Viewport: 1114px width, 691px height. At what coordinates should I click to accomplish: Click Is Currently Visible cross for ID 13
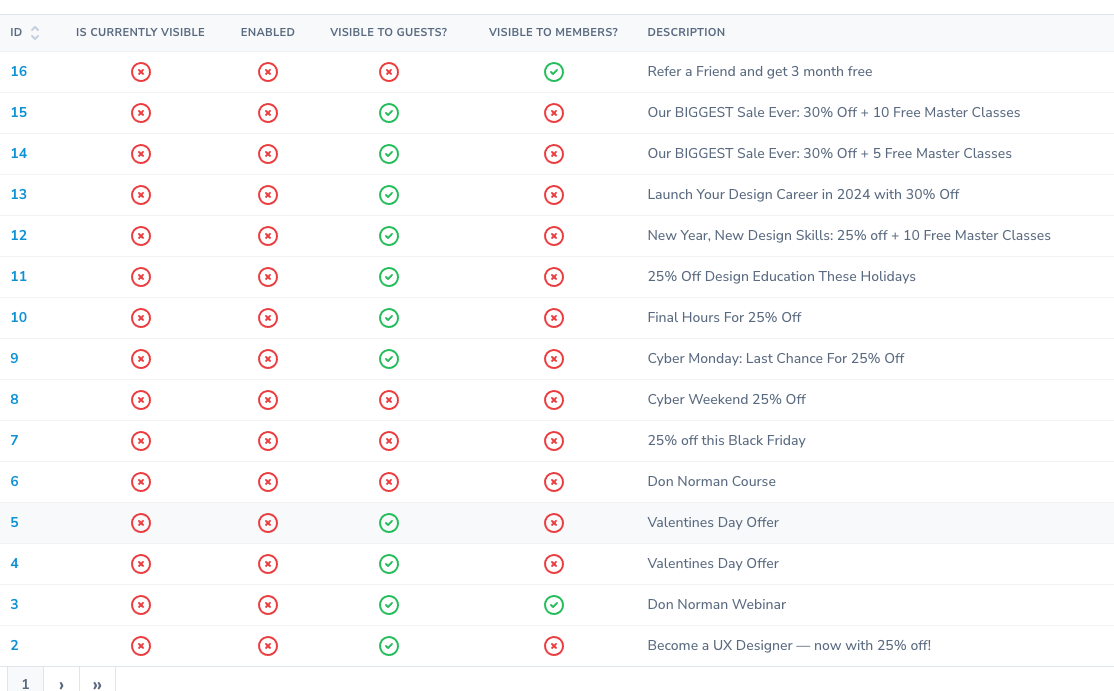(141, 195)
